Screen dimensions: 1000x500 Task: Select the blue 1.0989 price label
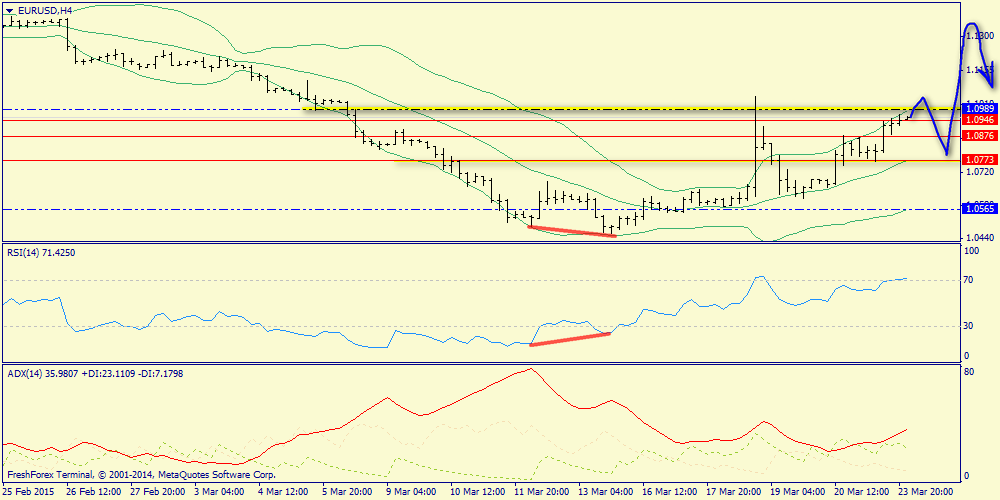tap(978, 110)
